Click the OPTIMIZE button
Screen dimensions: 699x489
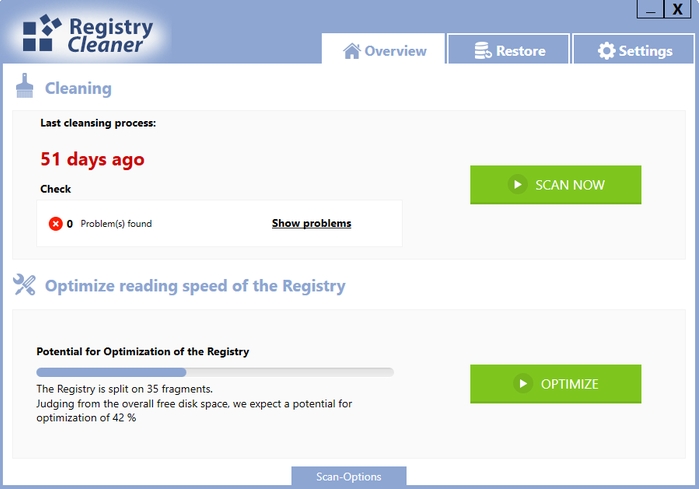555,384
